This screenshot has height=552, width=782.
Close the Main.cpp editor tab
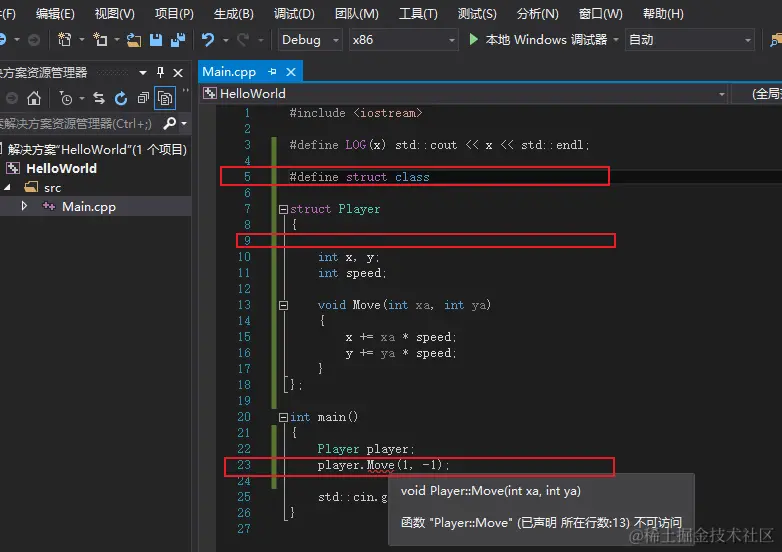(x=291, y=72)
